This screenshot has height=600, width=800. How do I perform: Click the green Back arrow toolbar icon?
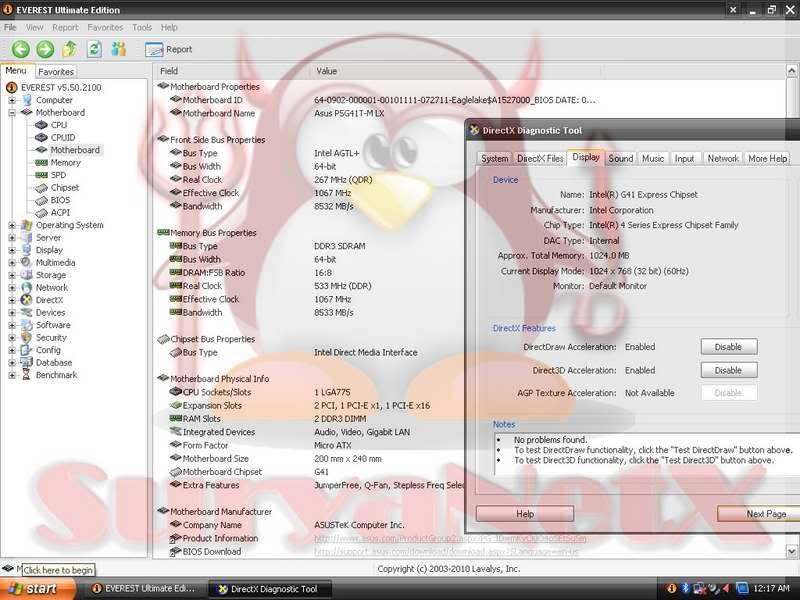point(21,49)
